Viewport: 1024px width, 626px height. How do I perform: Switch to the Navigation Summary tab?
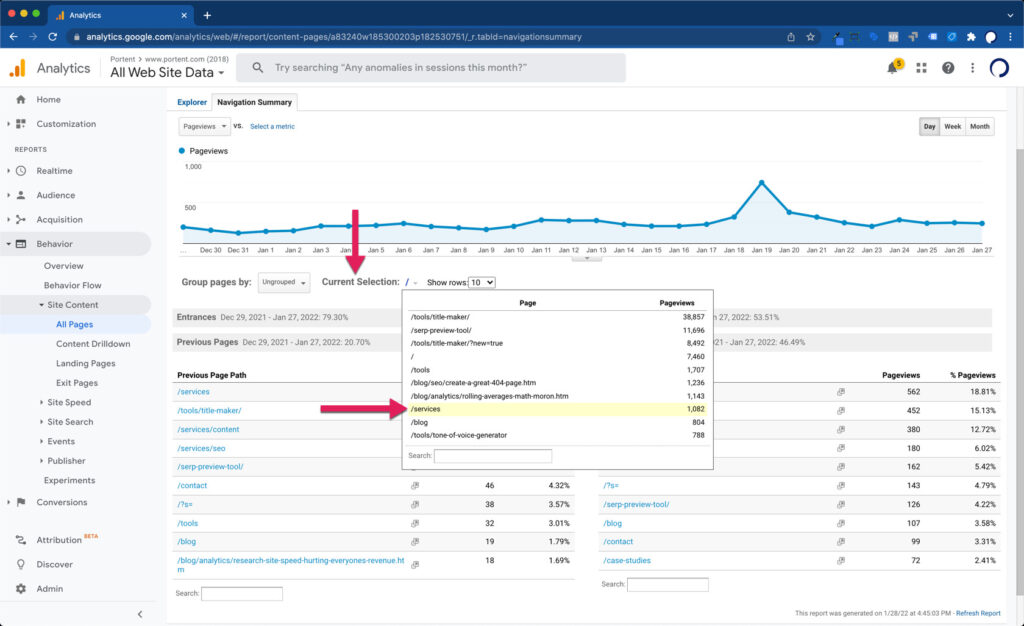[254, 102]
